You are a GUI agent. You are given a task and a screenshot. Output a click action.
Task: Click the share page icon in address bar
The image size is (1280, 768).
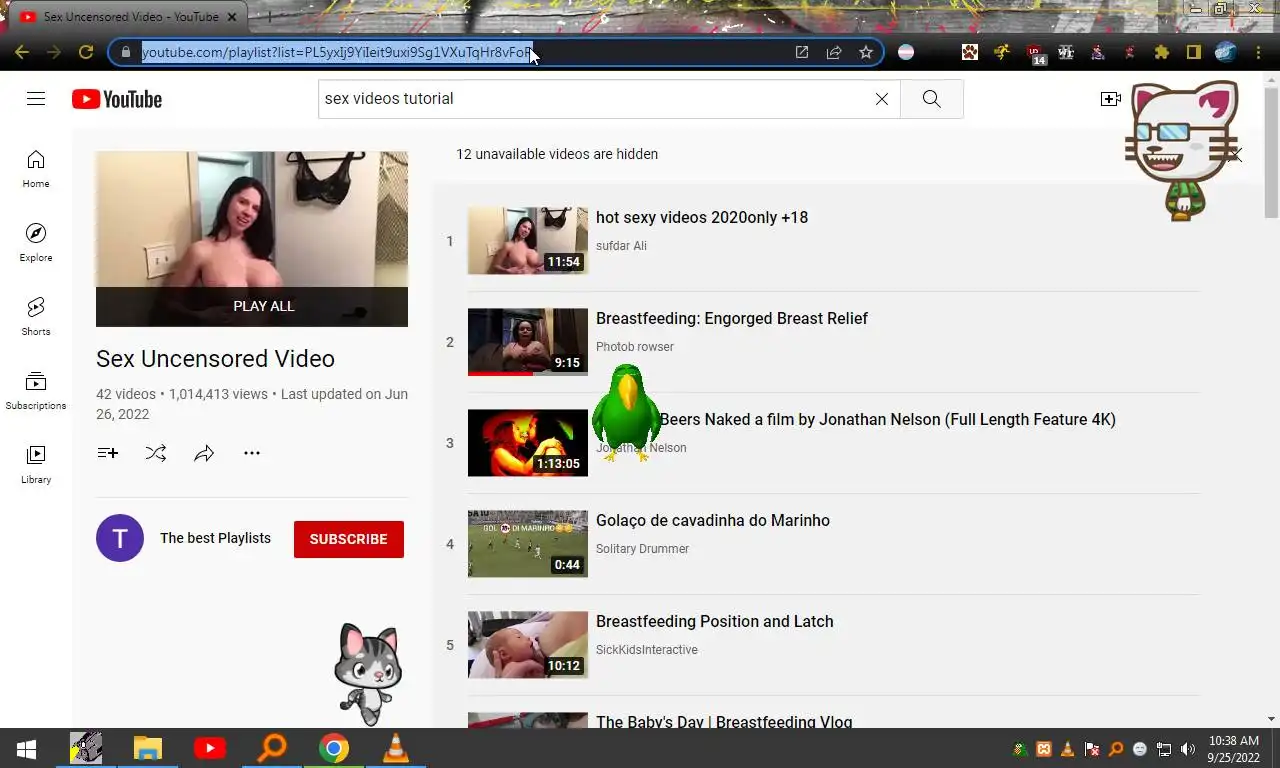coord(834,52)
